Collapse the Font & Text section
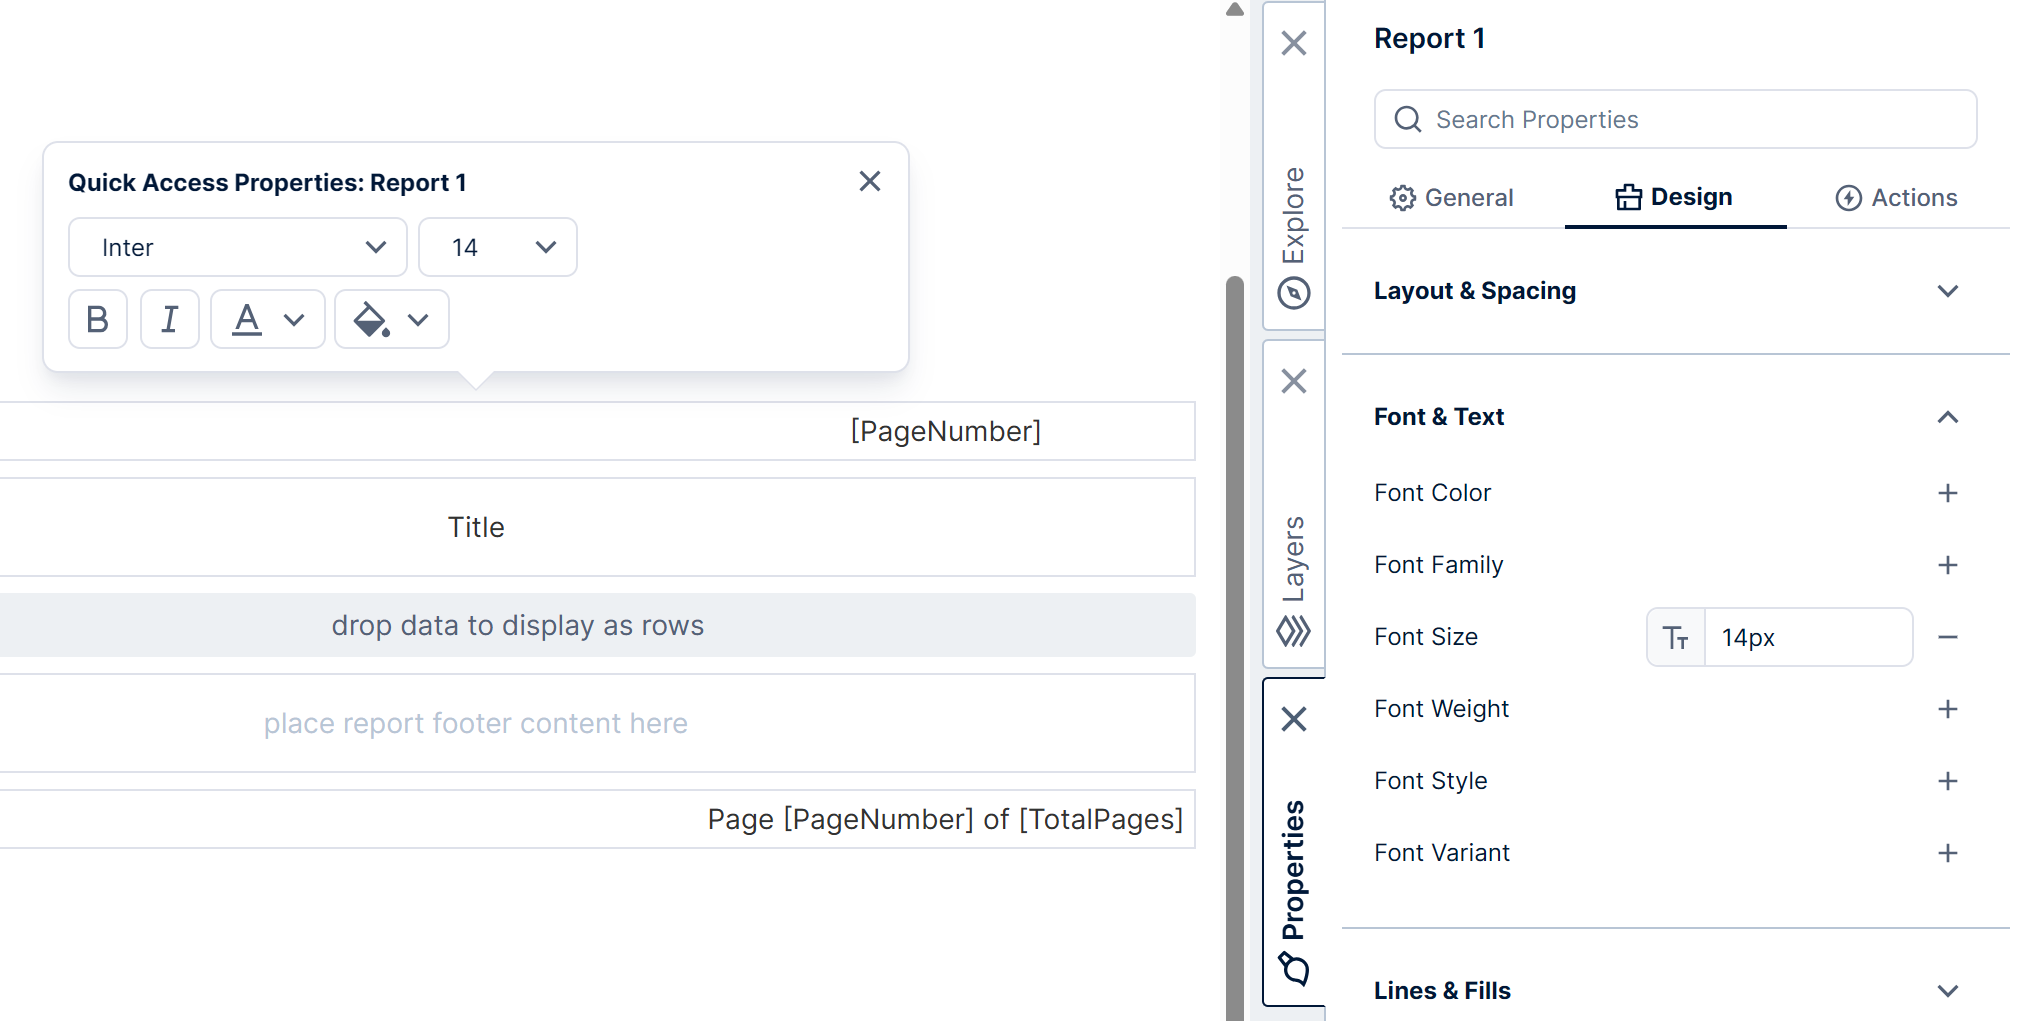 coord(1947,417)
